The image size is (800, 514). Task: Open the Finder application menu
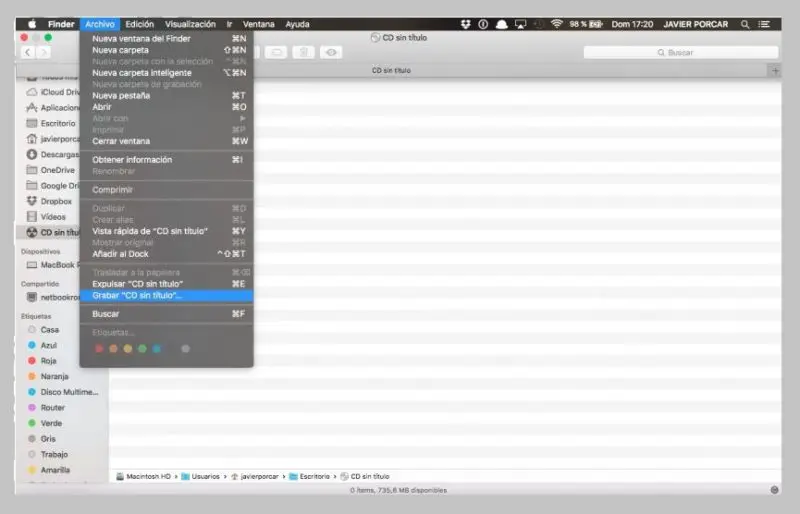pyautogui.click(x=61, y=24)
